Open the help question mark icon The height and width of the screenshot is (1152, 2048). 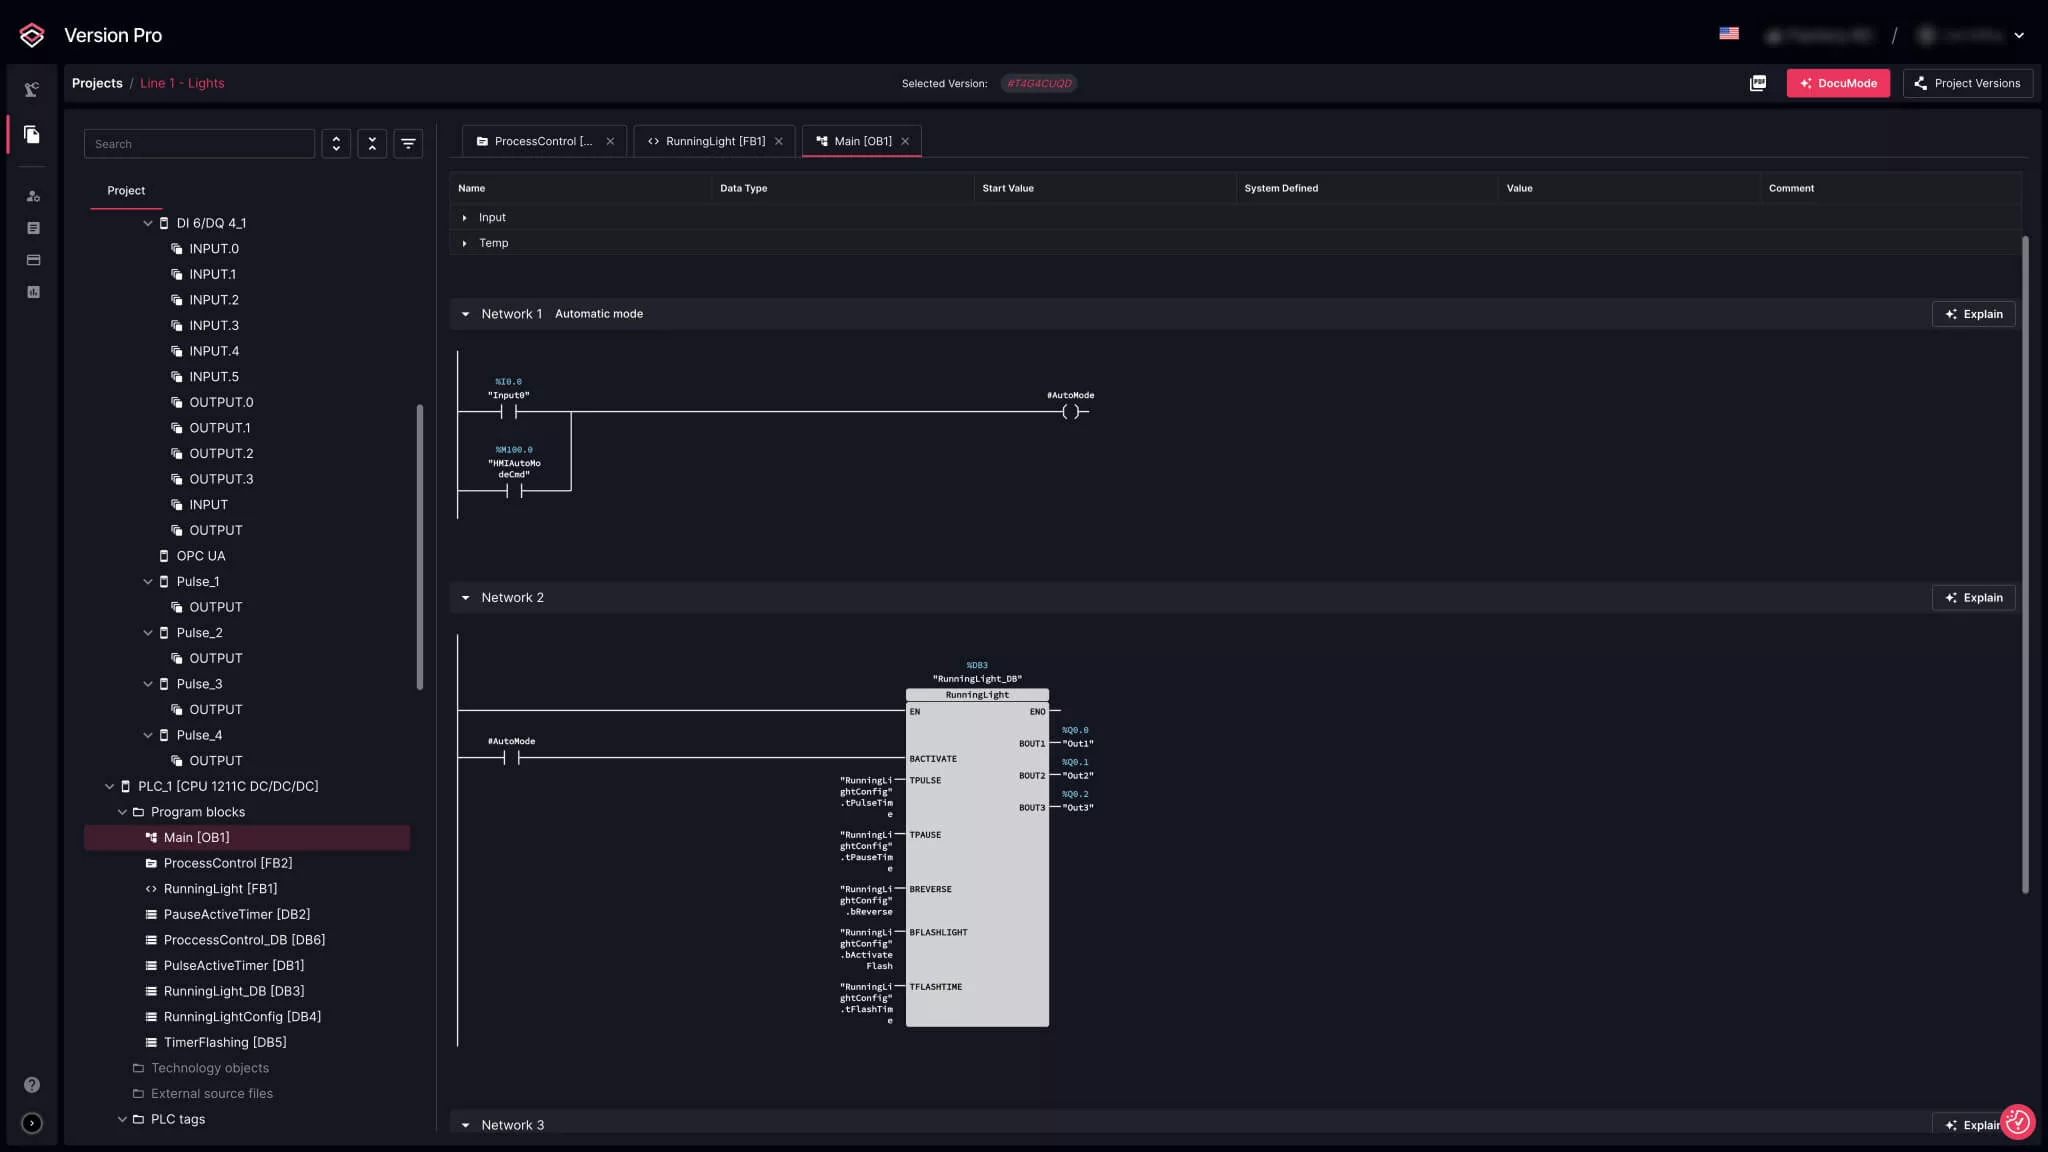point(32,1085)
